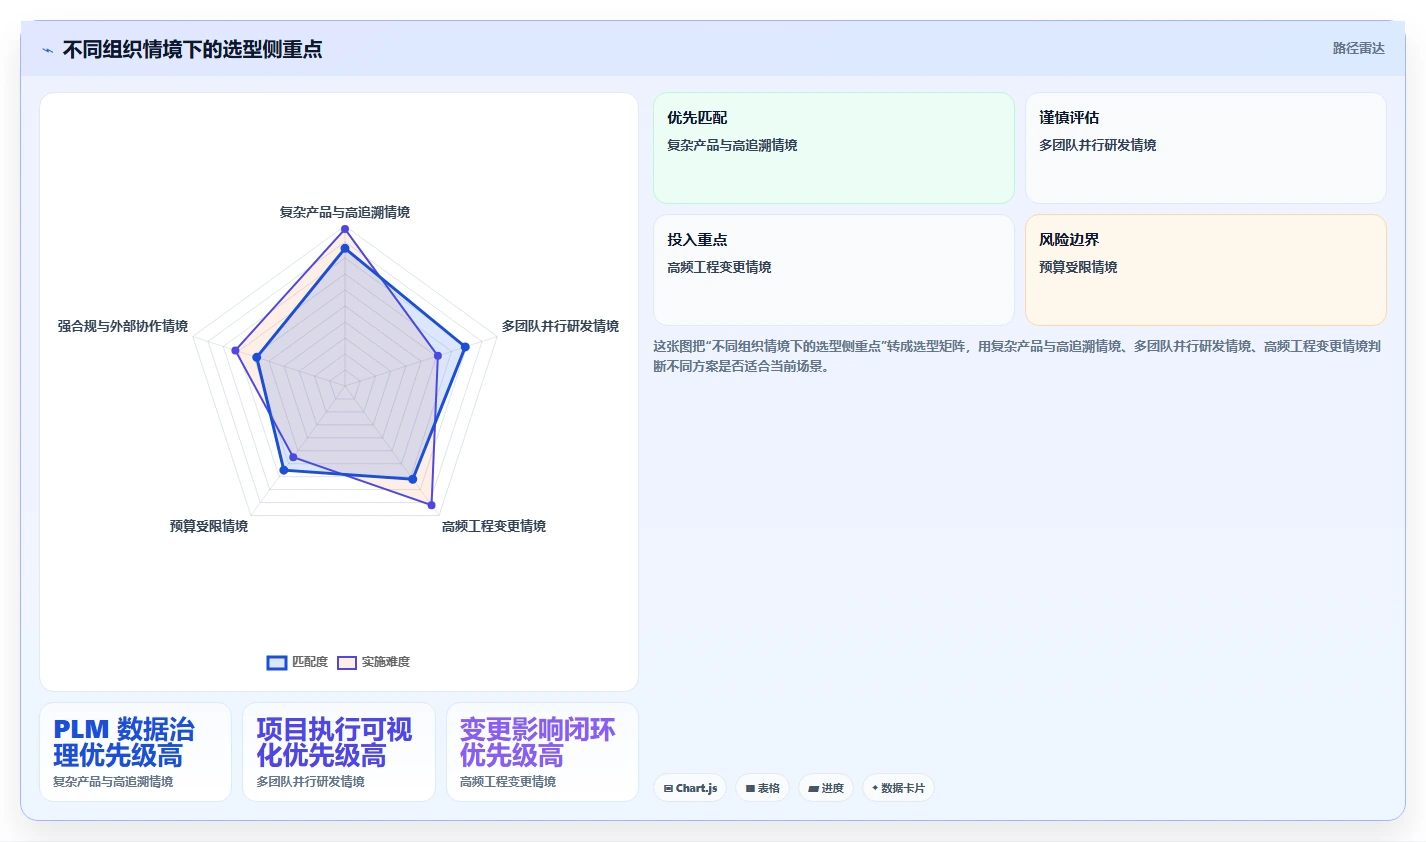Click the radar axis label 预算受限情境
The width and height of the screenshot is (1426, 842).
click(x=209, y=526)
